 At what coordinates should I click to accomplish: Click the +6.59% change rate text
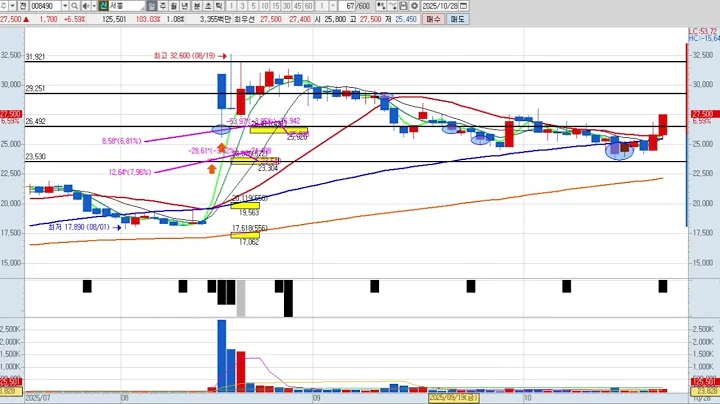pyautogui.click(x=74, y=19)
